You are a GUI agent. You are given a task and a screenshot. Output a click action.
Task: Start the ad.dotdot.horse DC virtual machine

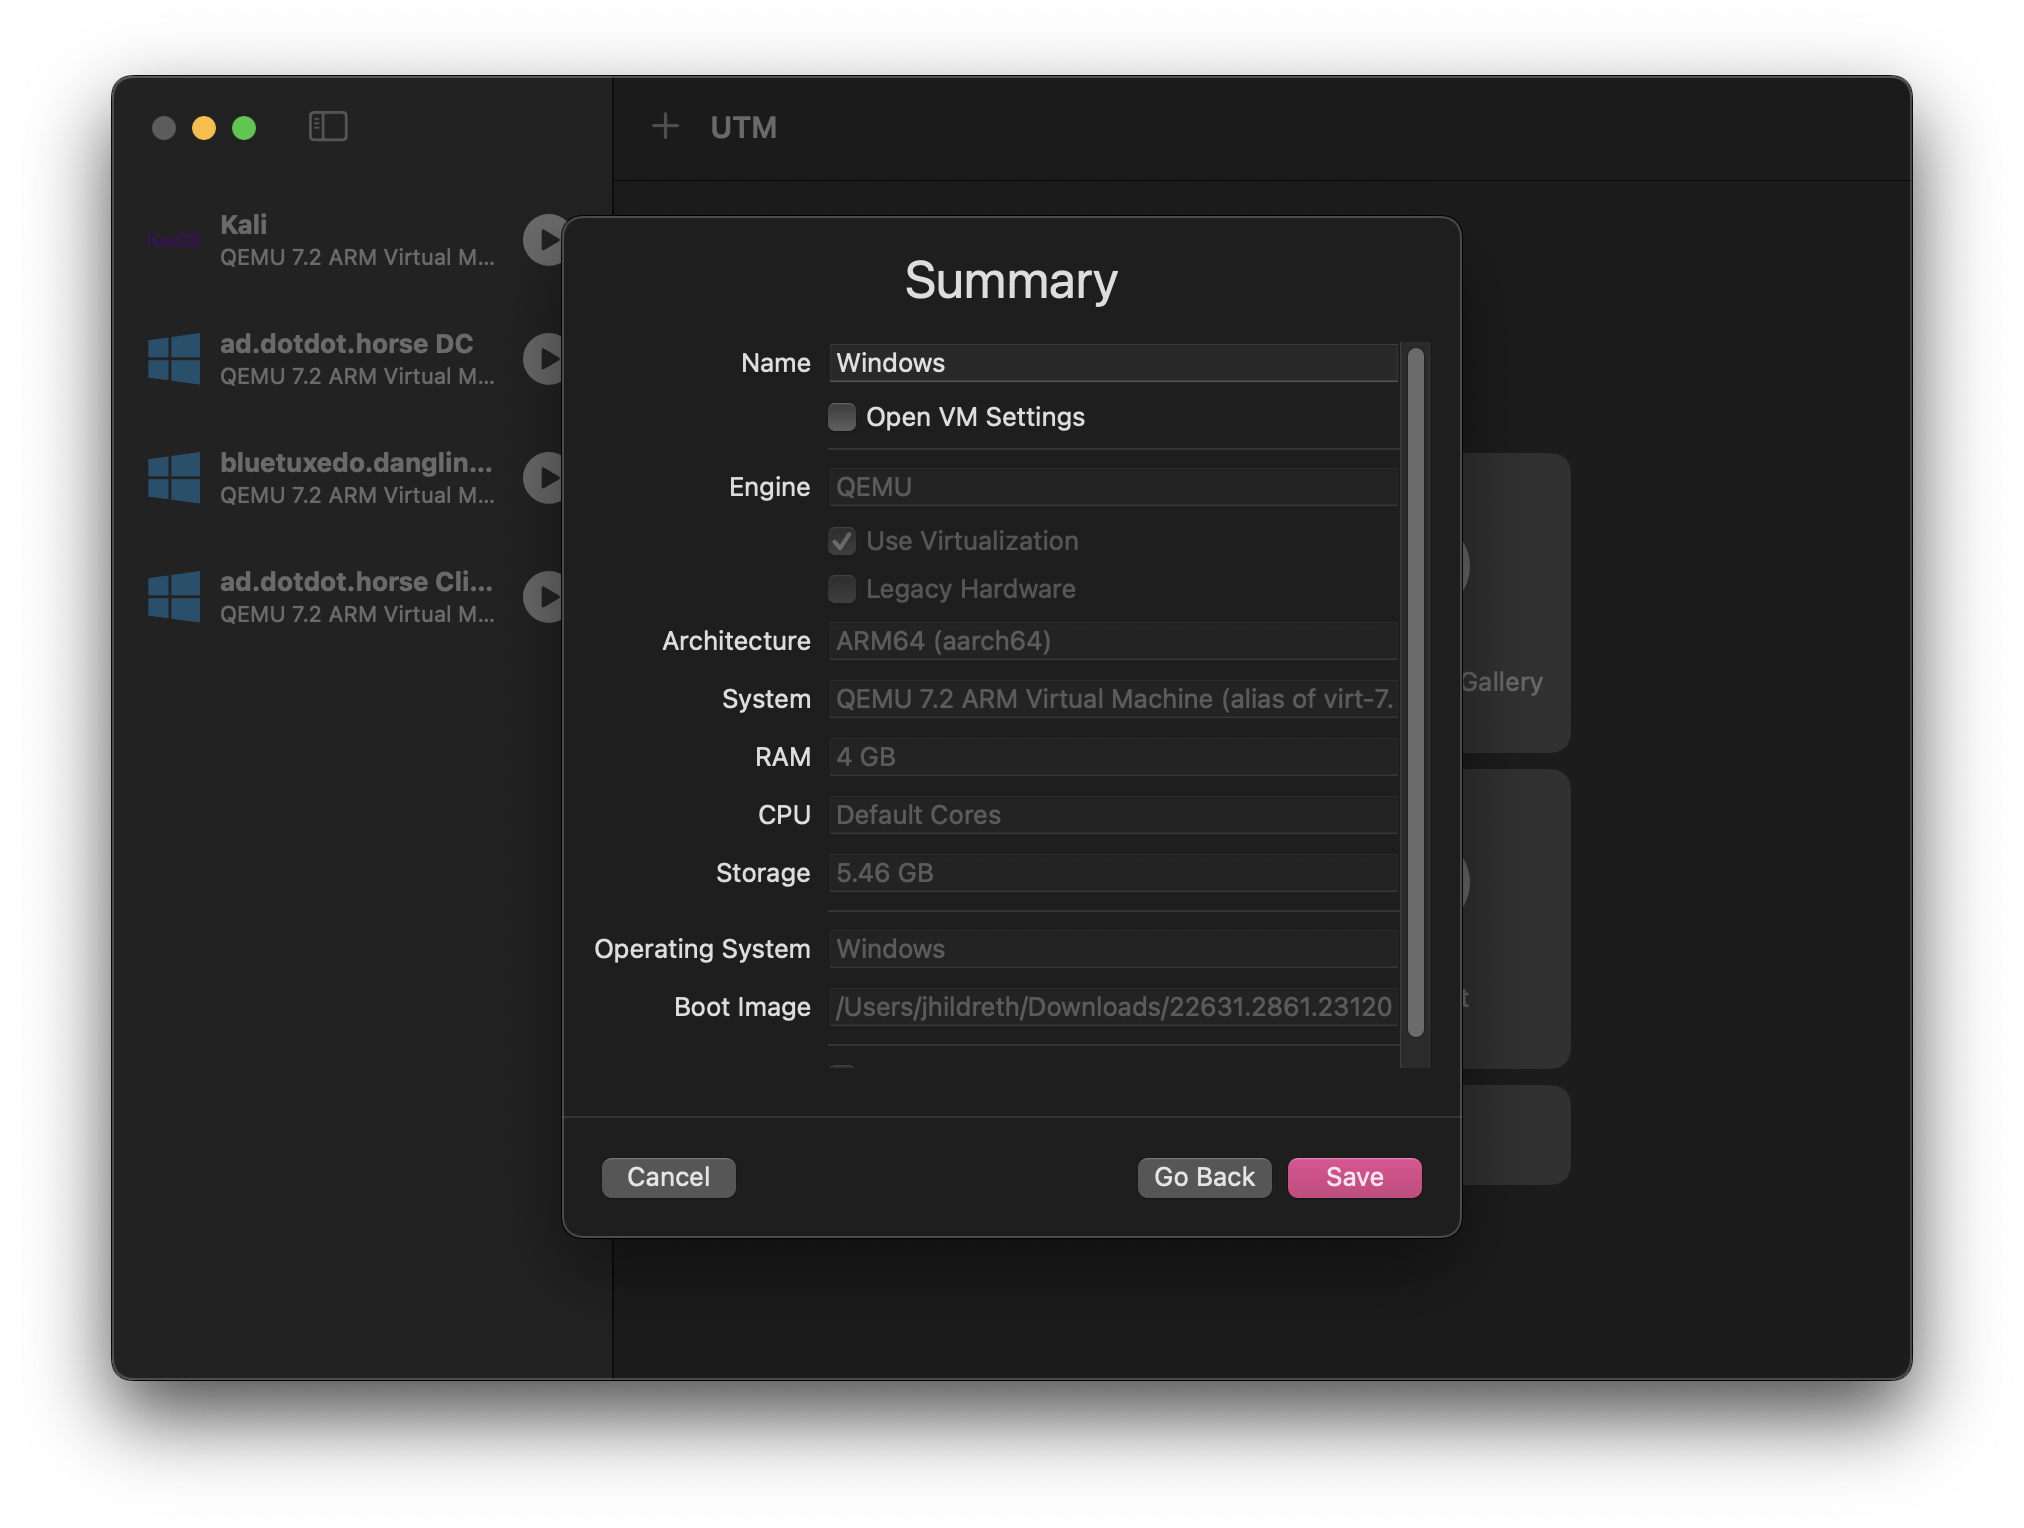pyautogui.click(x=543, y=359)
